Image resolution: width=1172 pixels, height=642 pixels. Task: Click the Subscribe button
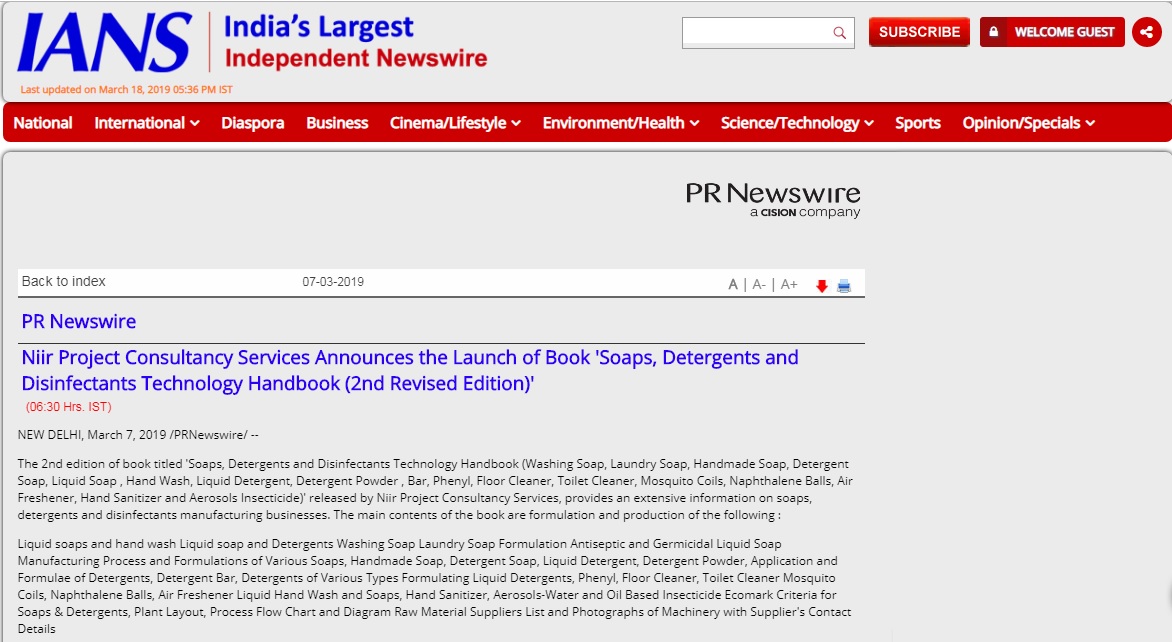click(x=919, y=32)
